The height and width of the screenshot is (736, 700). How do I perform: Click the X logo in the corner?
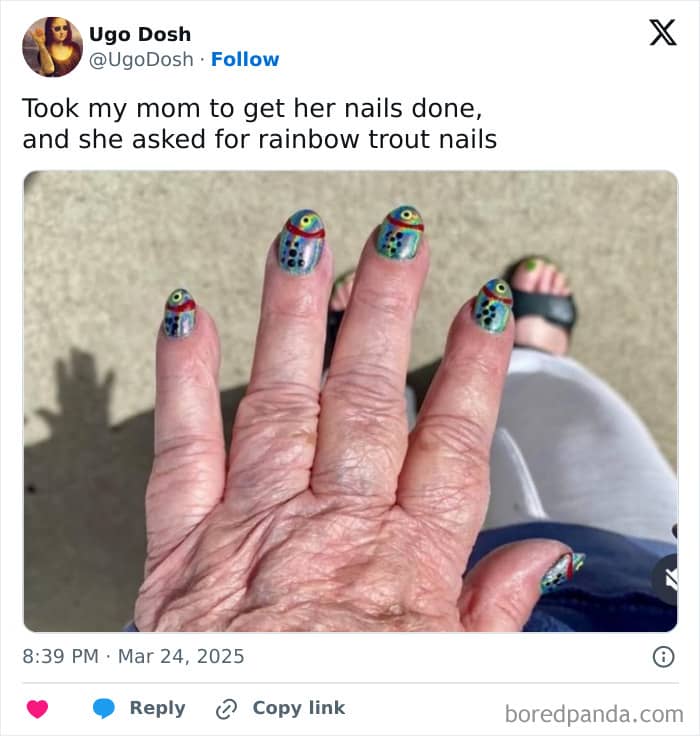(663, 33)
